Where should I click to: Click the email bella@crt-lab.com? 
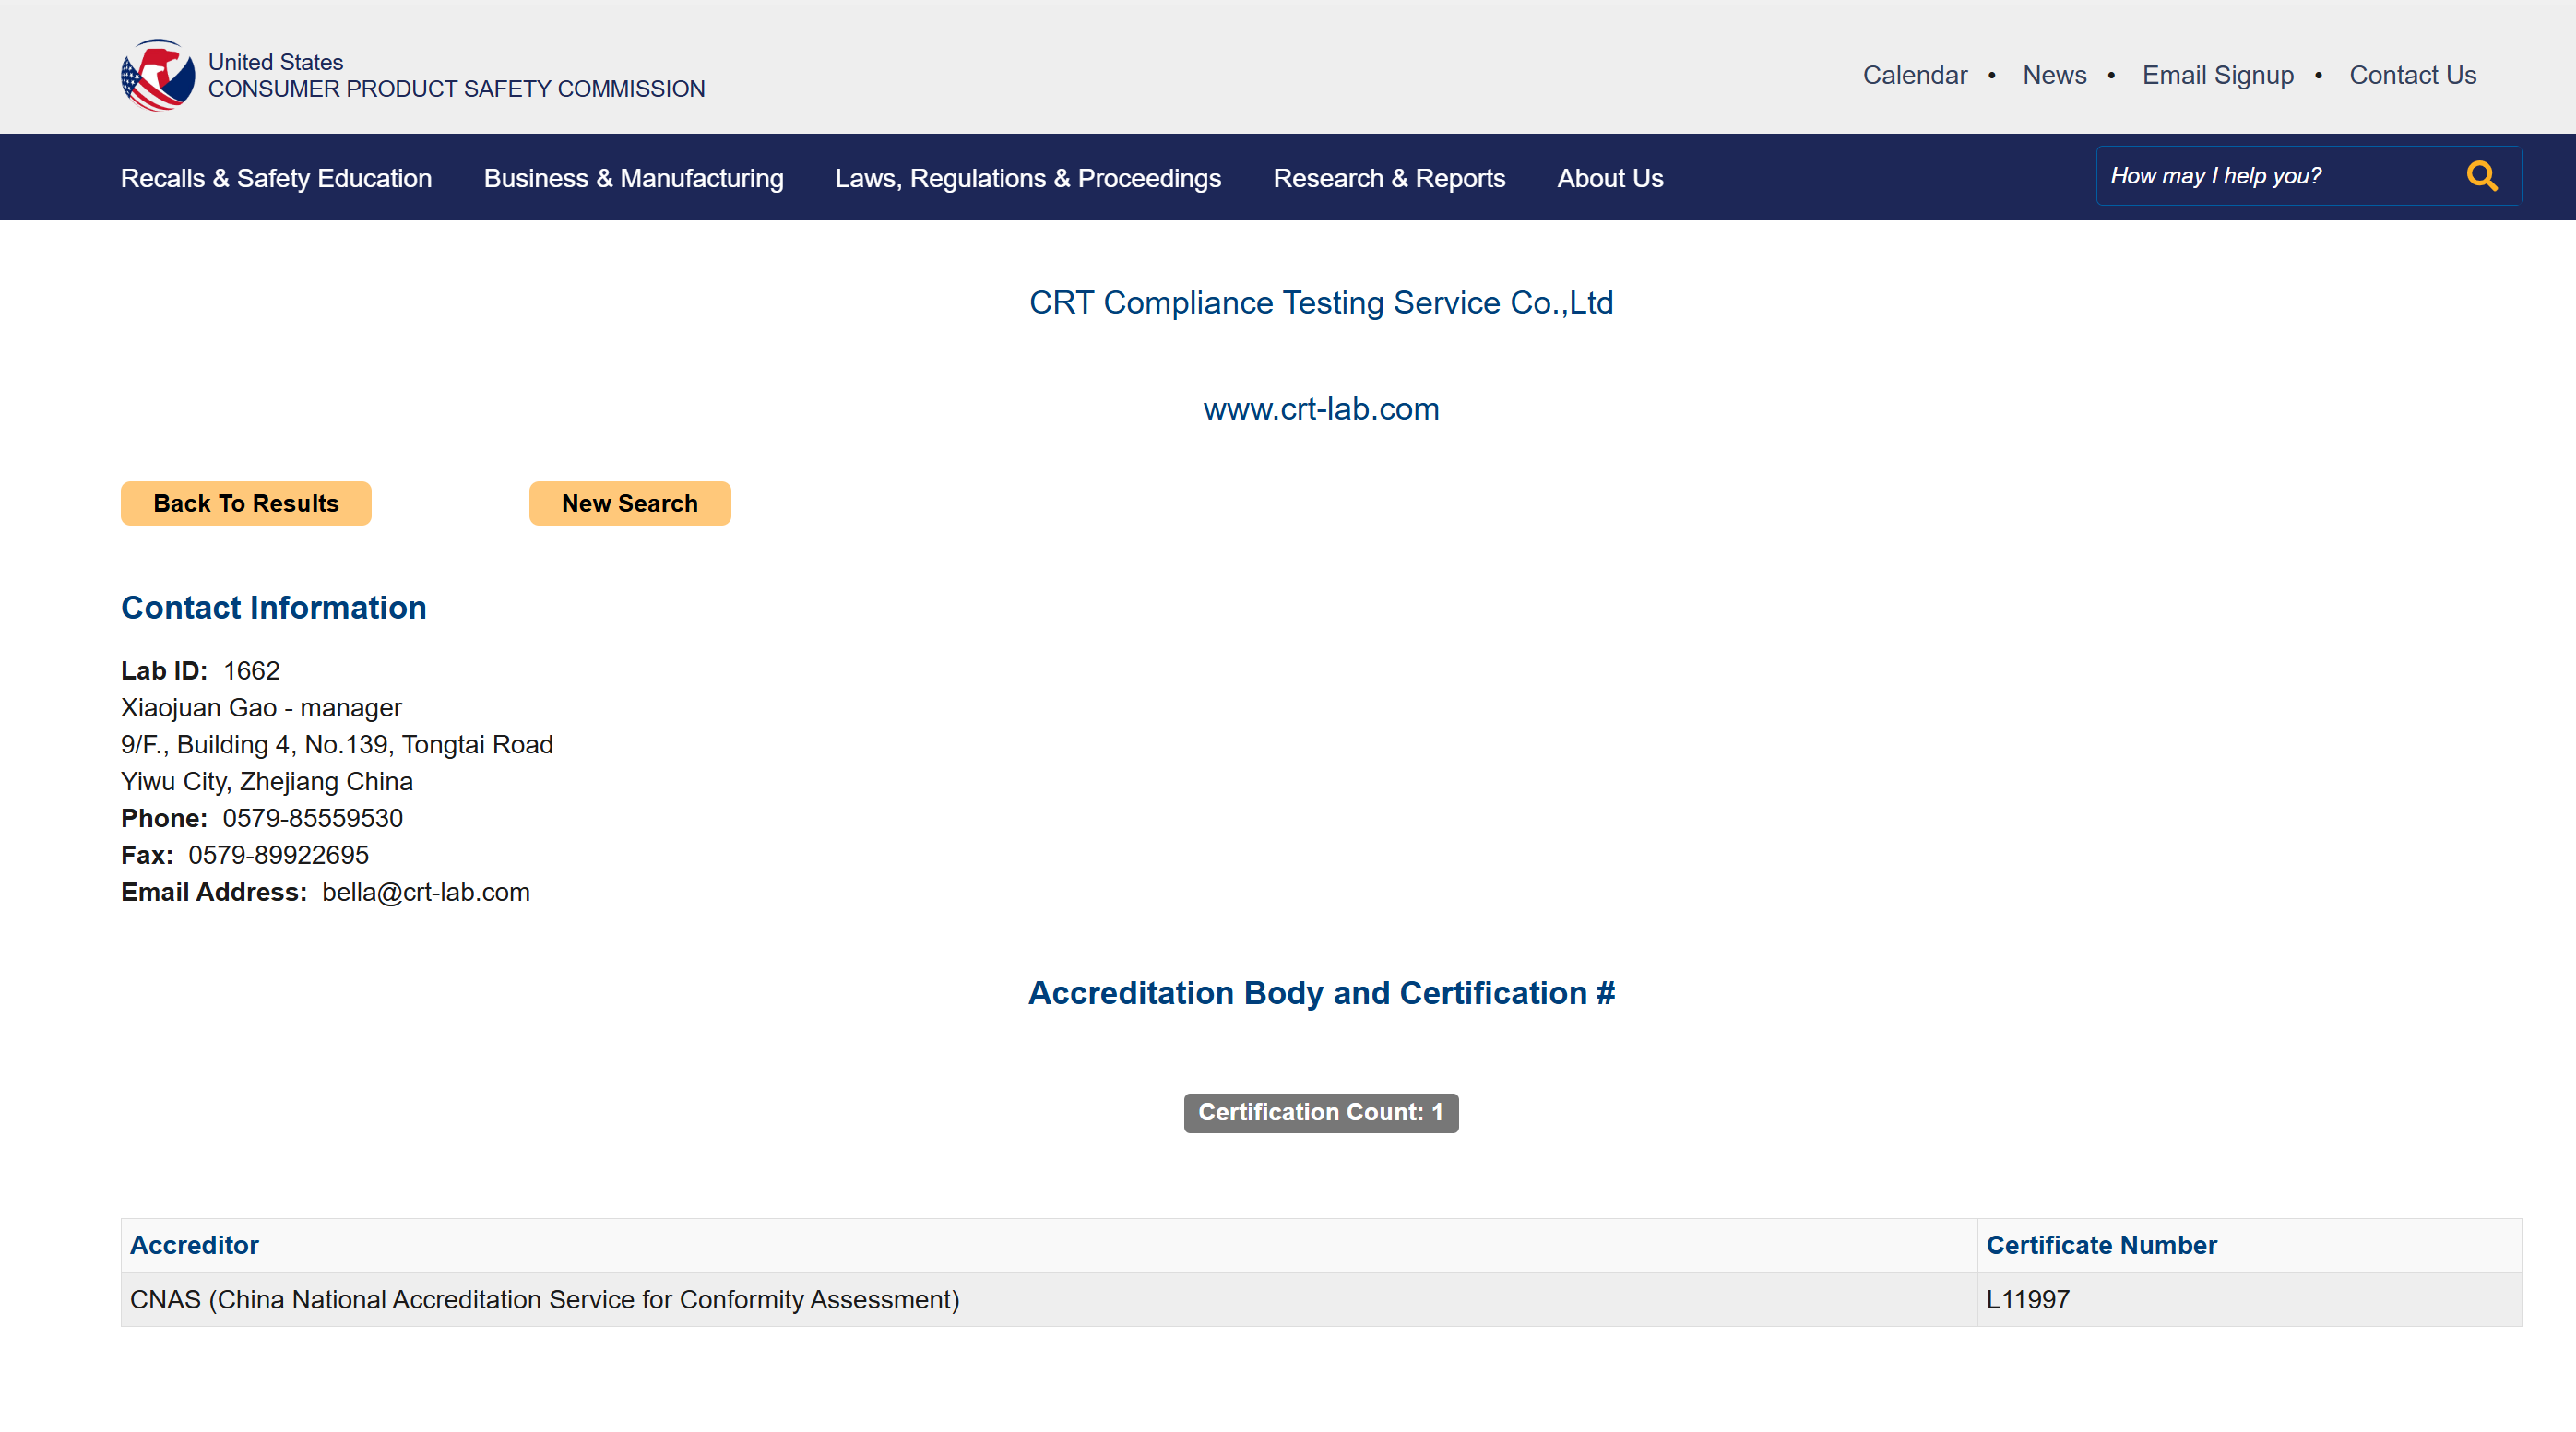(426, 892)
